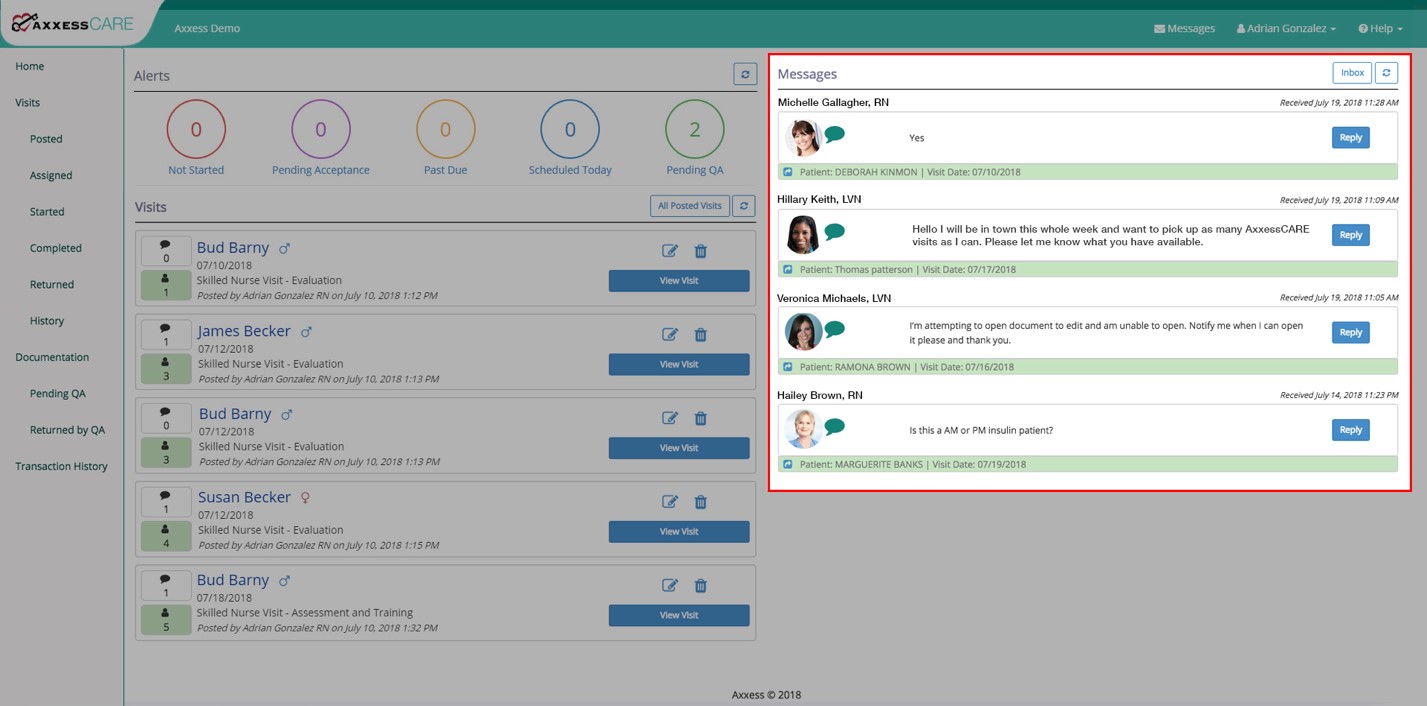Click the Pending QA alert circle
Image resolution: width=1427 pixels, height=706 pixels.
[695, 130]
